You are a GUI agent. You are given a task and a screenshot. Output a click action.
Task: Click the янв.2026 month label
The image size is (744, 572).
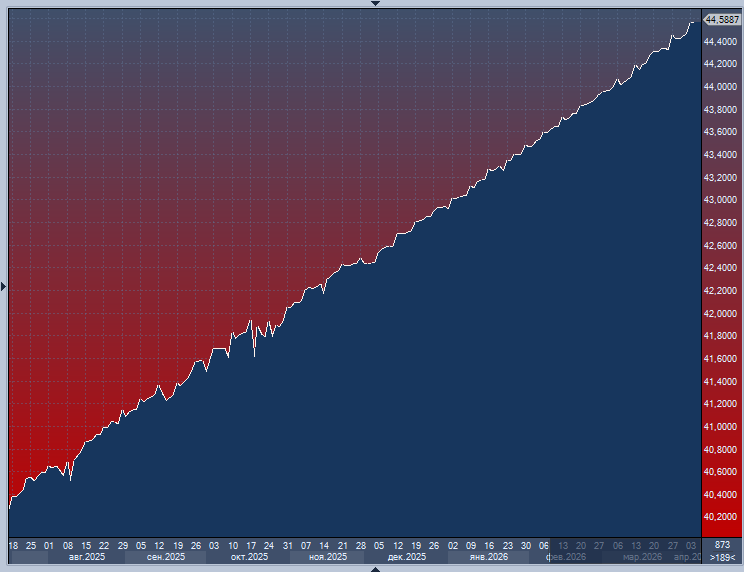(490, 557)
